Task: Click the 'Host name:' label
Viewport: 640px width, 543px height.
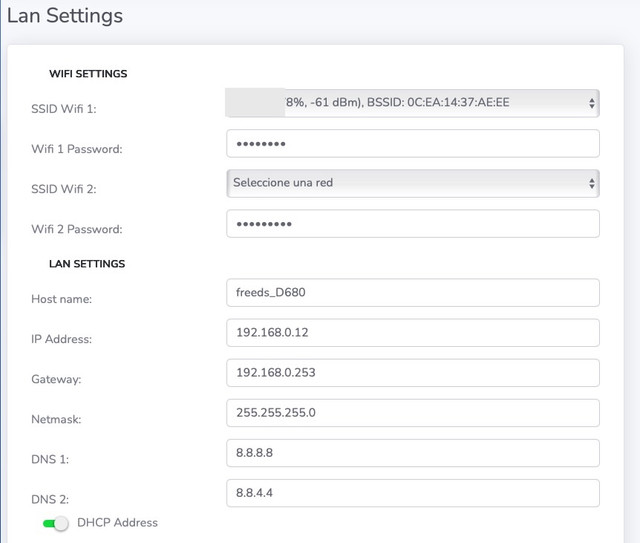Action: (62, 299)
